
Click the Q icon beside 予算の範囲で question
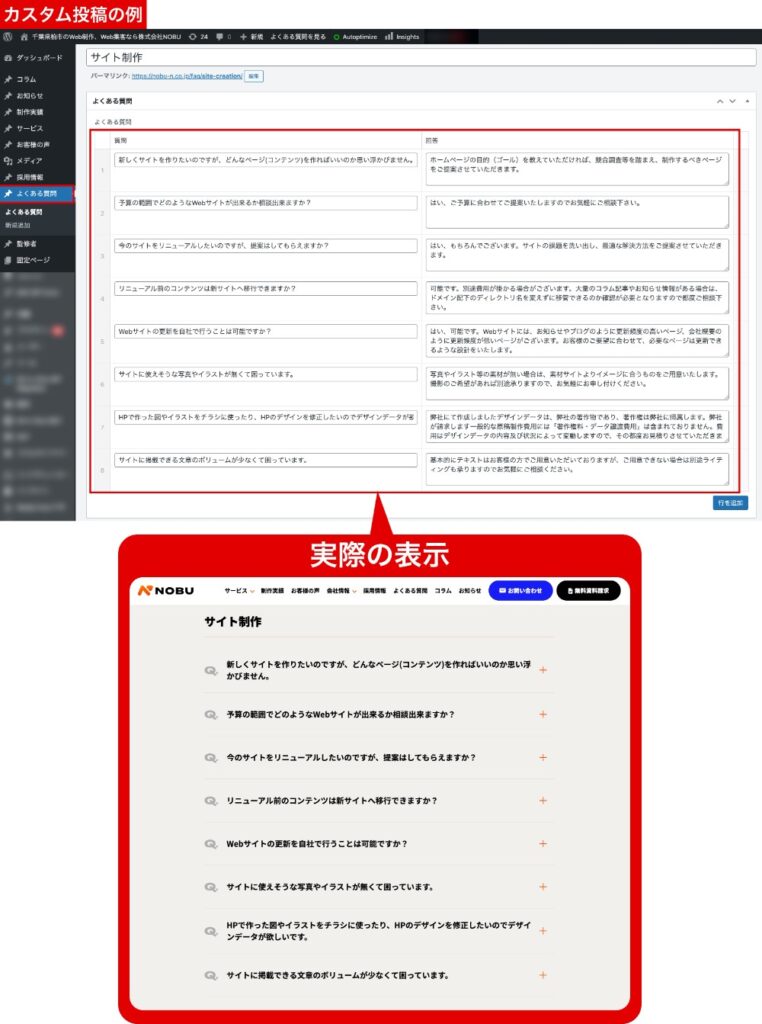pyautogui.click(x=210, y=714)
